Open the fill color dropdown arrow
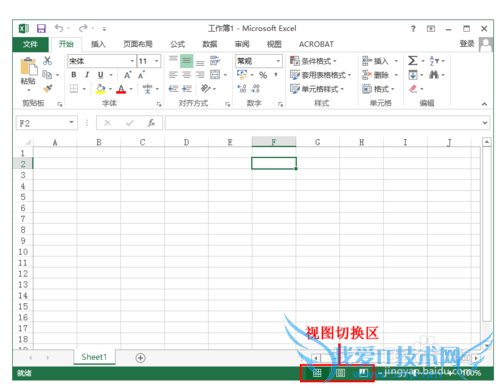Screen dimensions: 500x389 coord(110,89)
